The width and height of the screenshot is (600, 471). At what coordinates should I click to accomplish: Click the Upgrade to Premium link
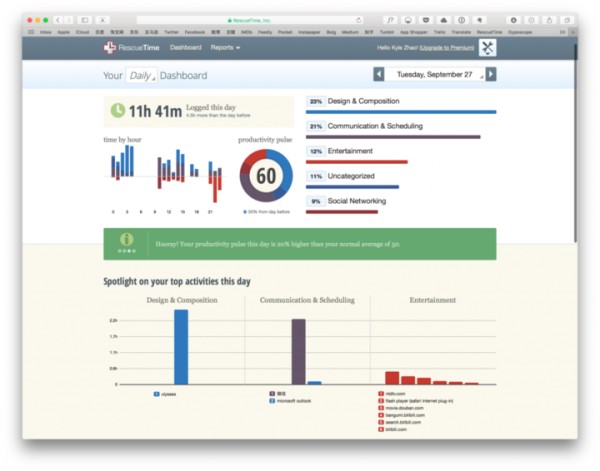[x=447, y=48]
